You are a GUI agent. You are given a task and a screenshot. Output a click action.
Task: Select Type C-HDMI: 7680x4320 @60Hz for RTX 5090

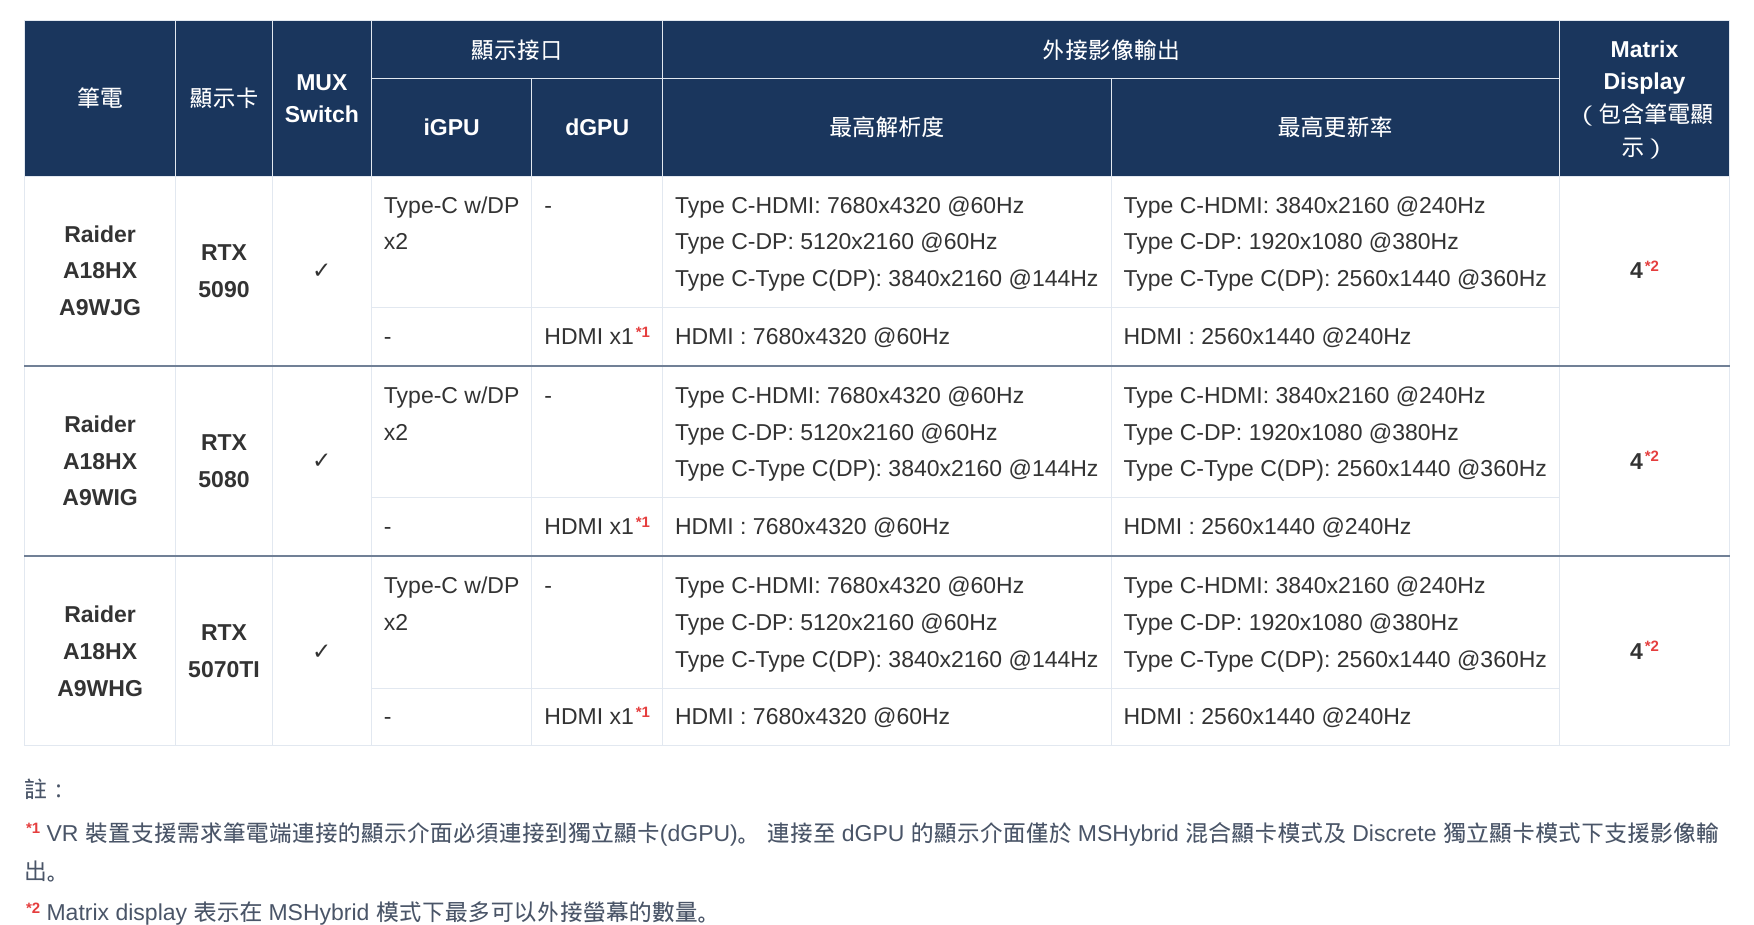click(849, 205)
